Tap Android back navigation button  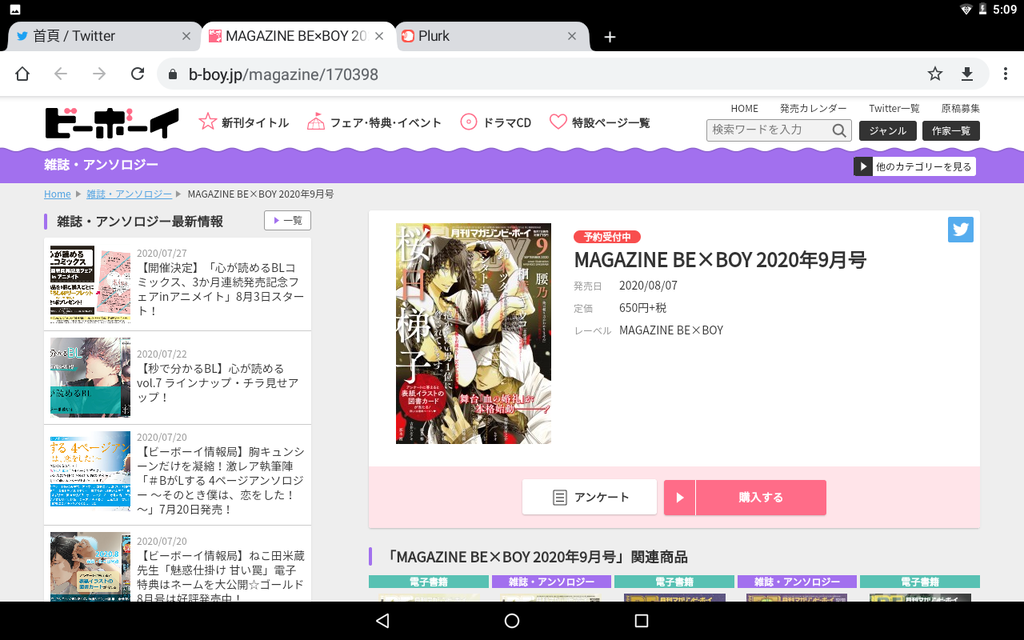pyautogui.click(x=383, y=620)
